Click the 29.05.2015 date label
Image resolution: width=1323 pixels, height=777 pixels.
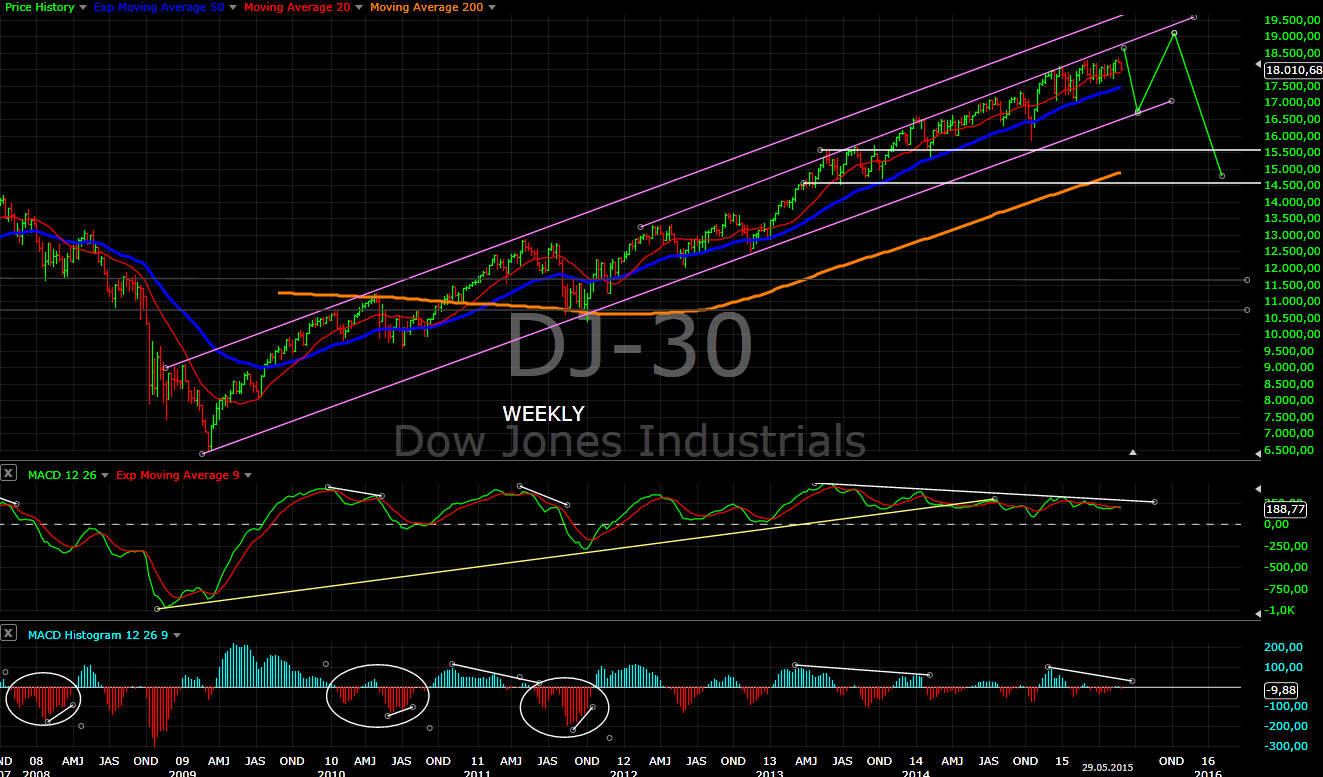coord(1107,767)
